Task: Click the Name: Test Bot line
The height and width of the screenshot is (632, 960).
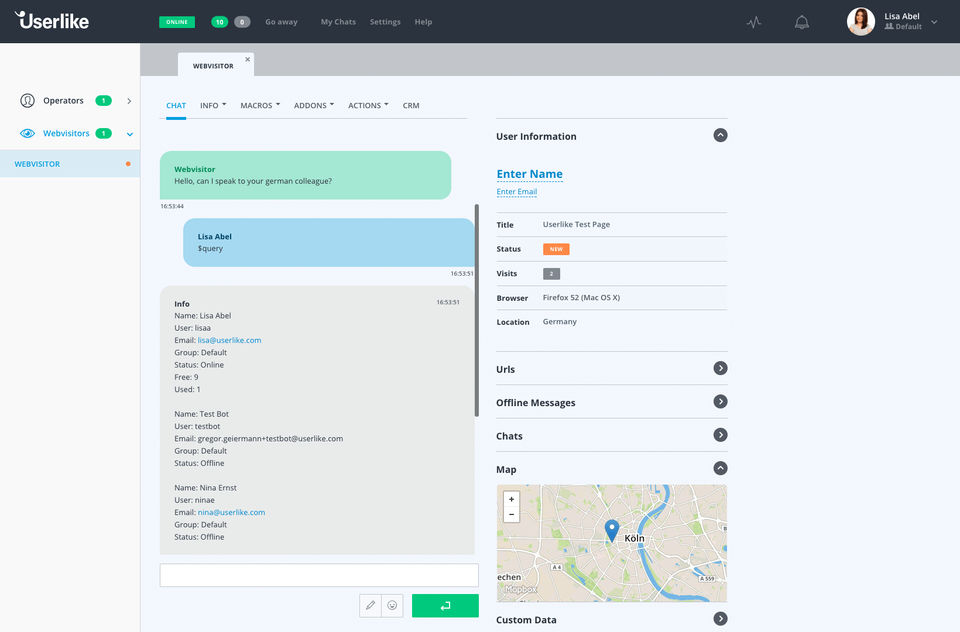Action: [x=201, y=414]
